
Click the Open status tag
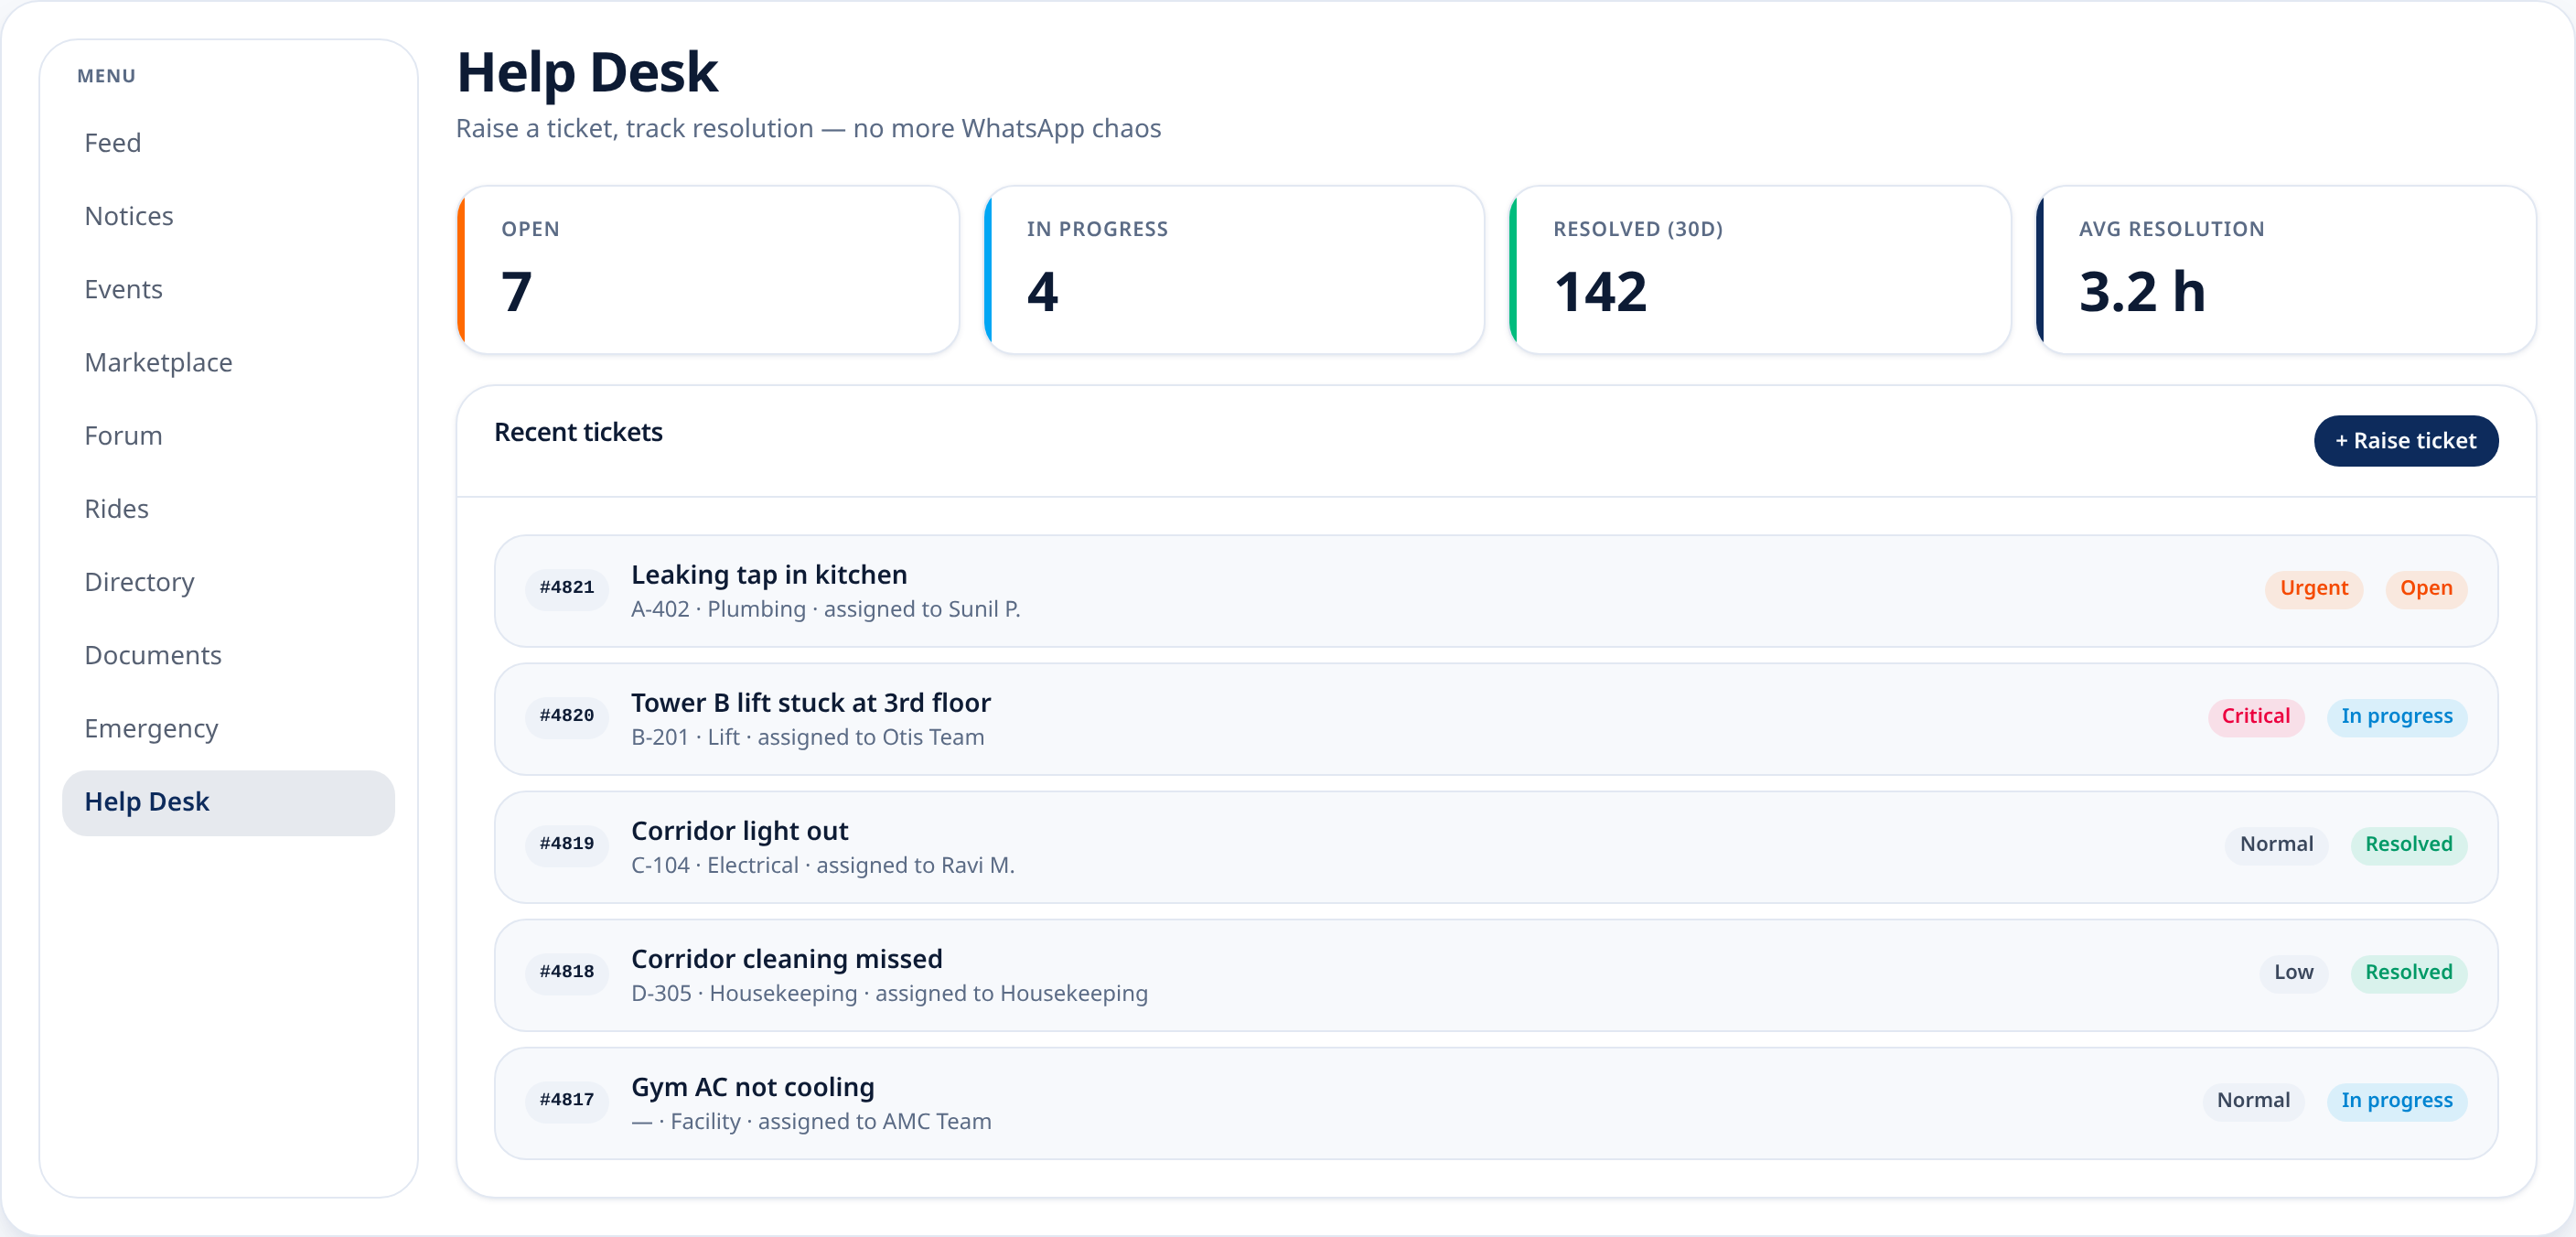[x=2425, y=588]
